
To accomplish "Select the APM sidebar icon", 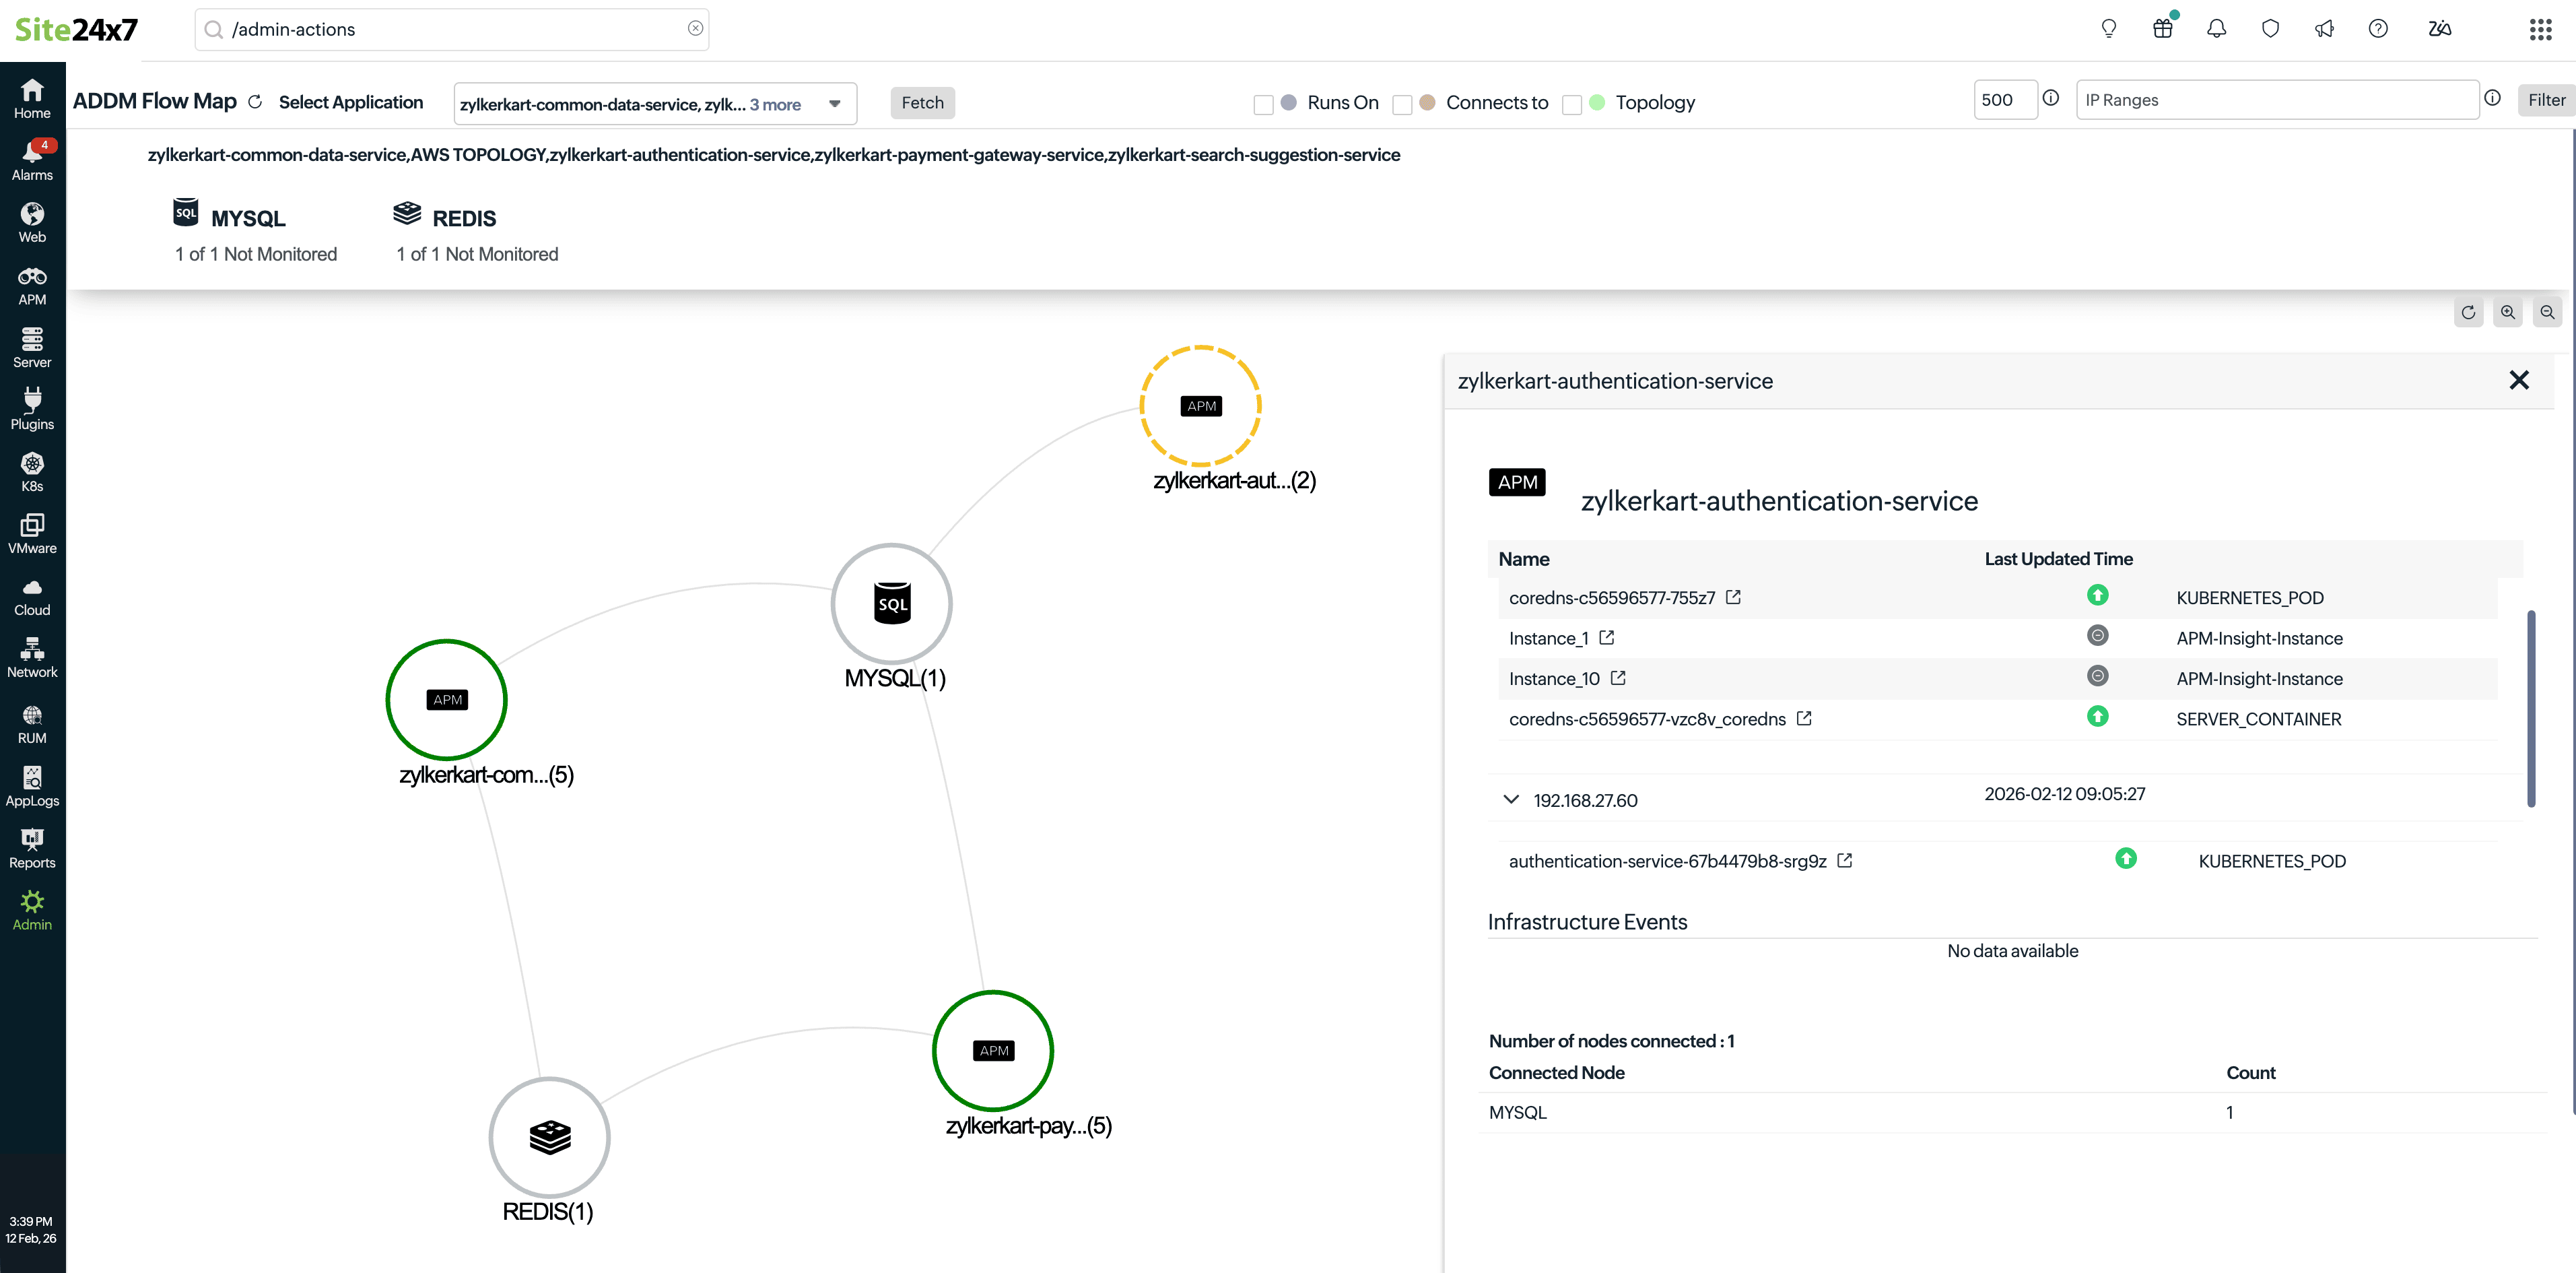I will (32, 284).
